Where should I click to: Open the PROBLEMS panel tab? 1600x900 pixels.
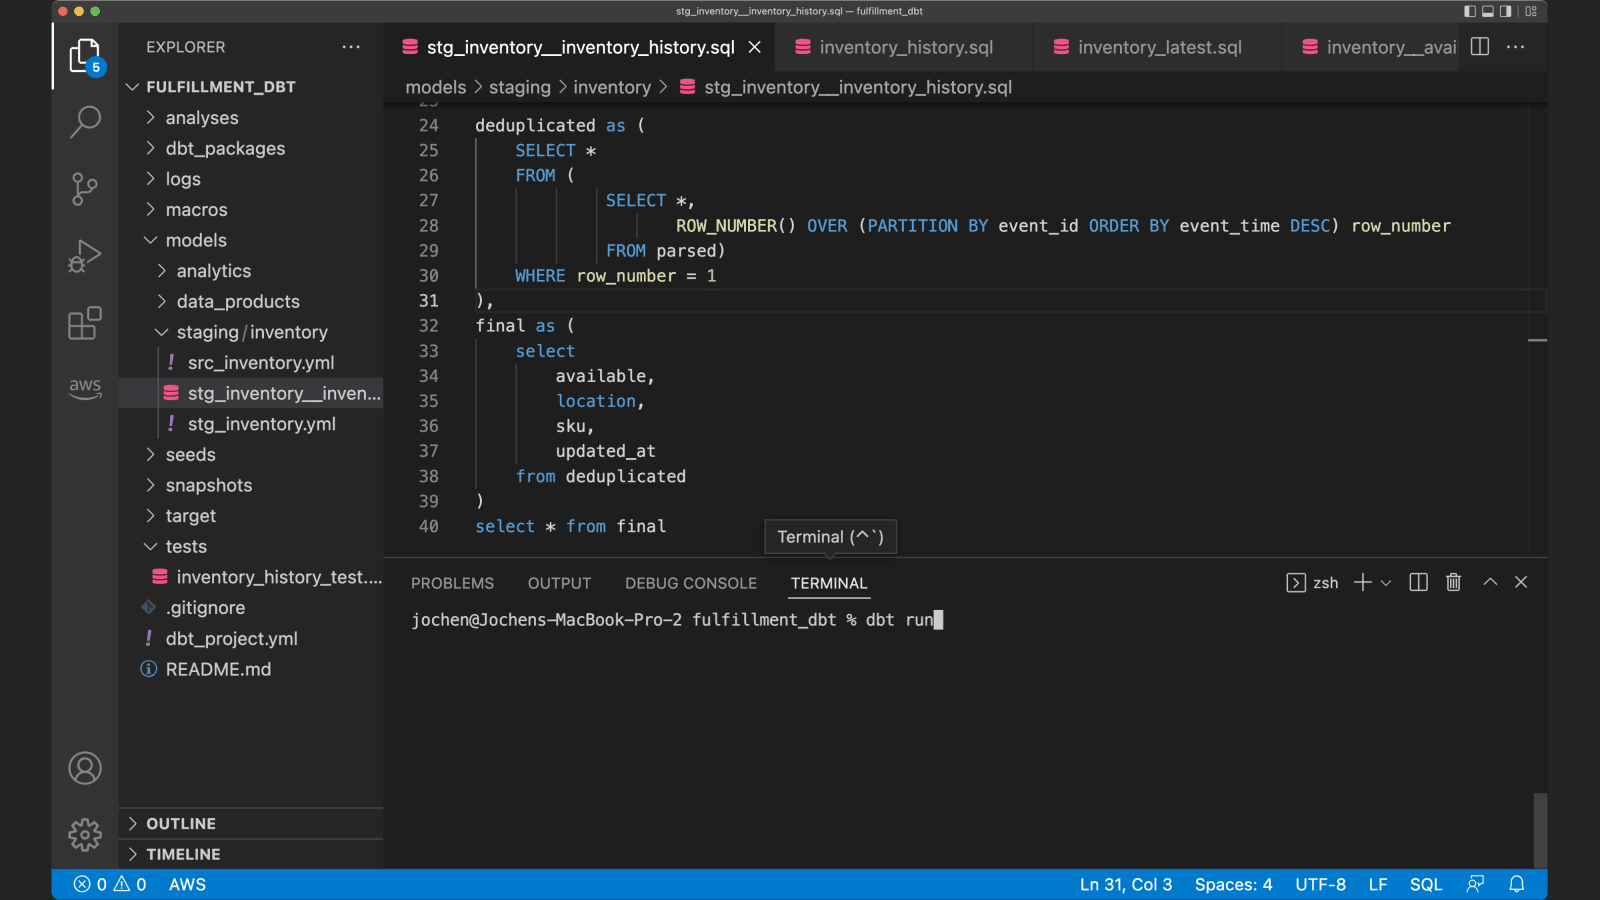452,583
